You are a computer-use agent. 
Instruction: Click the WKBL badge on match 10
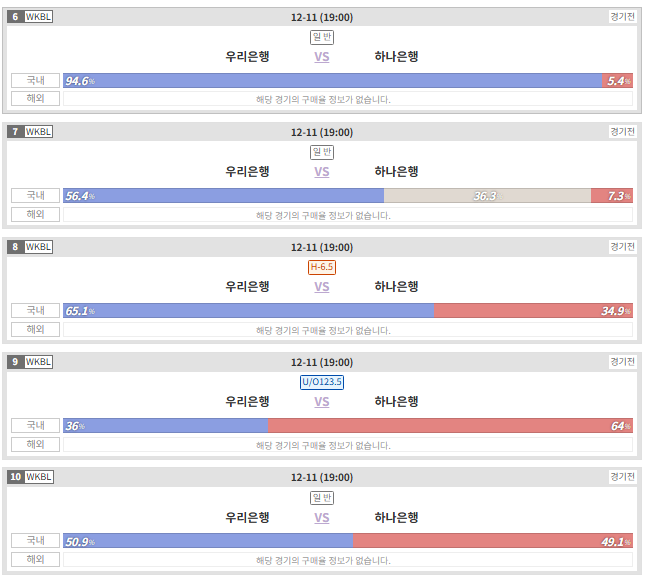pyautogui.click(x=39, y=477)
